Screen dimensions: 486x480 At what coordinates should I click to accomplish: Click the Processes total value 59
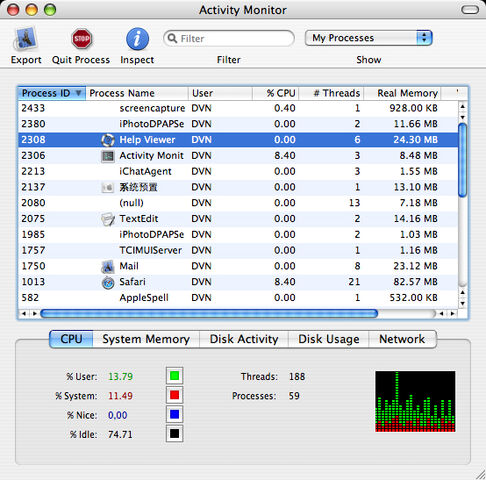[294, 396]
